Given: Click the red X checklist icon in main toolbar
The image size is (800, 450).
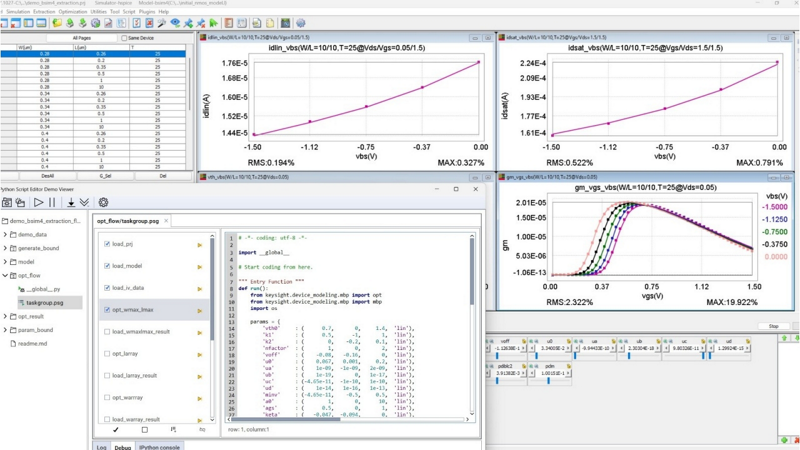Looking at the screenshot, I should point(149,23).
